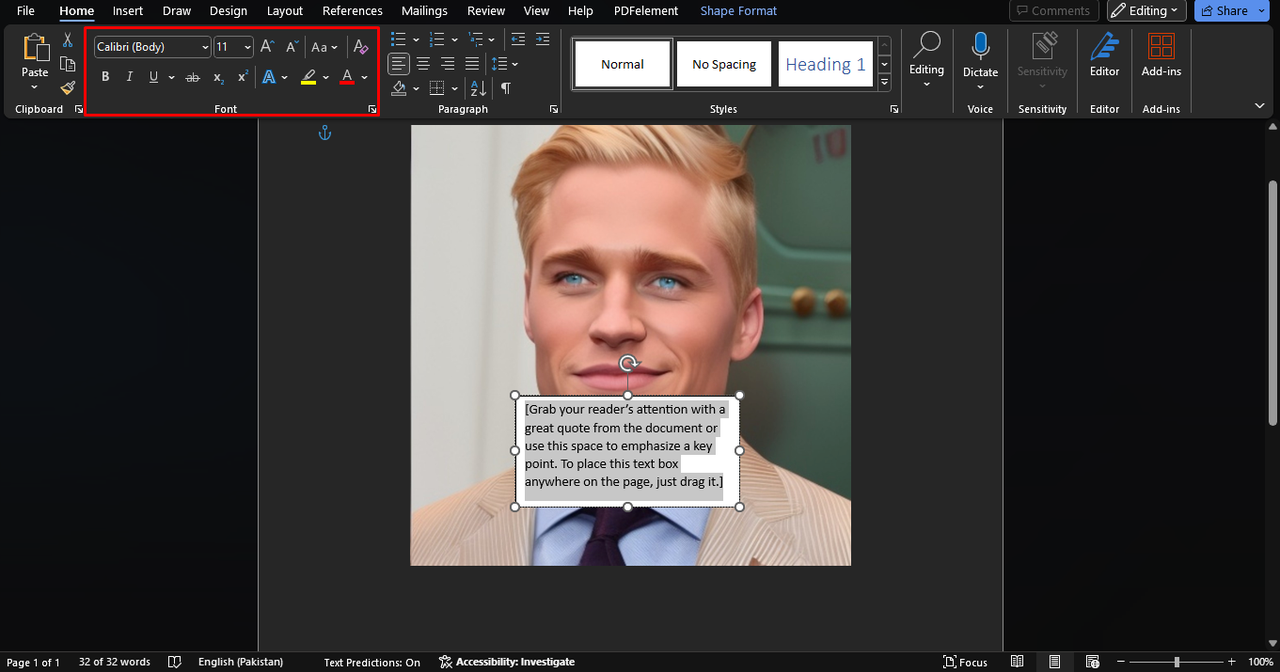Expand the Styles gallery More arrow
The height and width of the screenshot is (672, 1280).
pyautogui.click(x=885, y=82)
